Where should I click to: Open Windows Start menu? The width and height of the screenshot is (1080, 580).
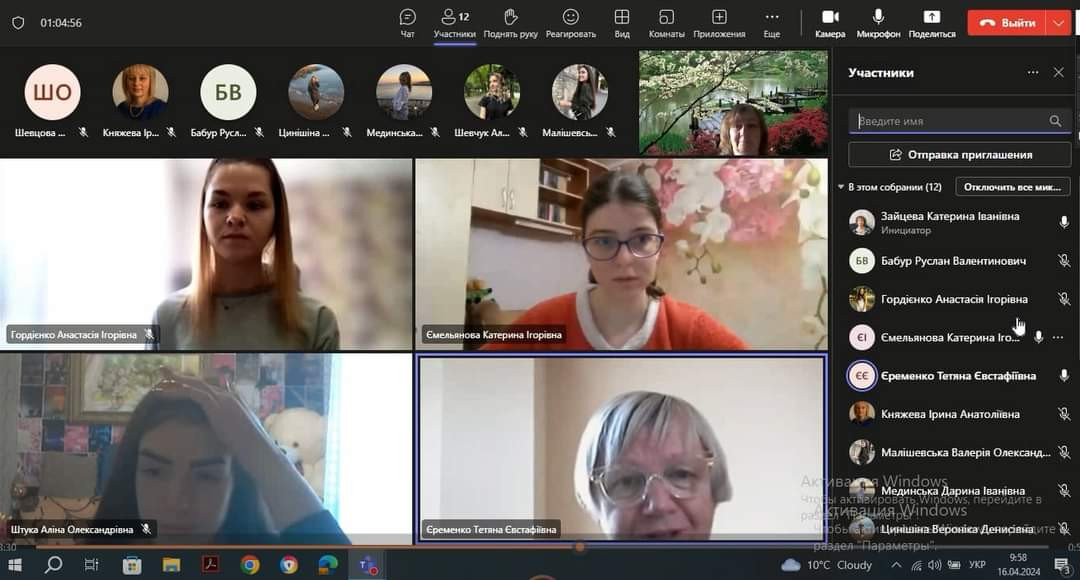click(14, 565)
